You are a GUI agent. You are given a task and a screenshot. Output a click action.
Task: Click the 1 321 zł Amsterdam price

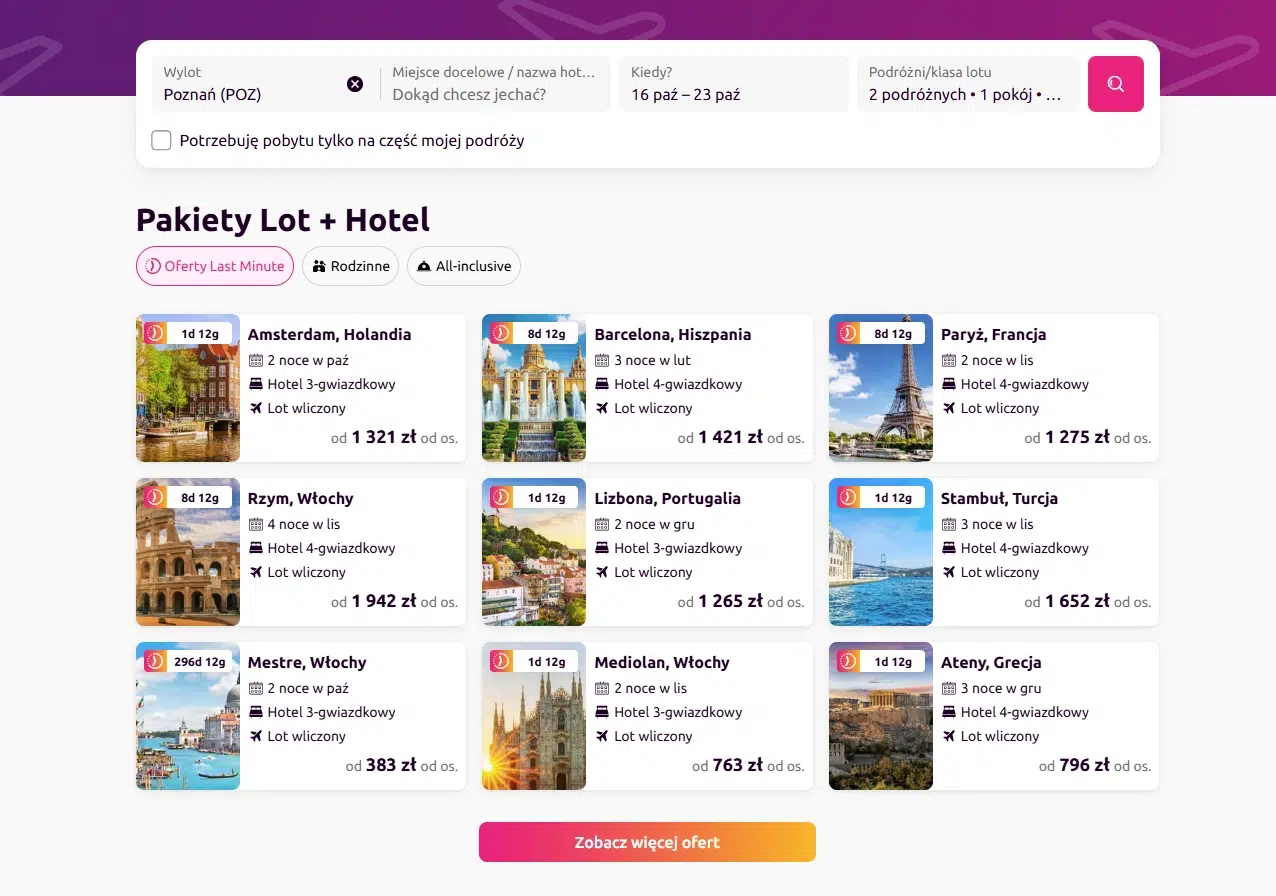click(x=384, y=437)
